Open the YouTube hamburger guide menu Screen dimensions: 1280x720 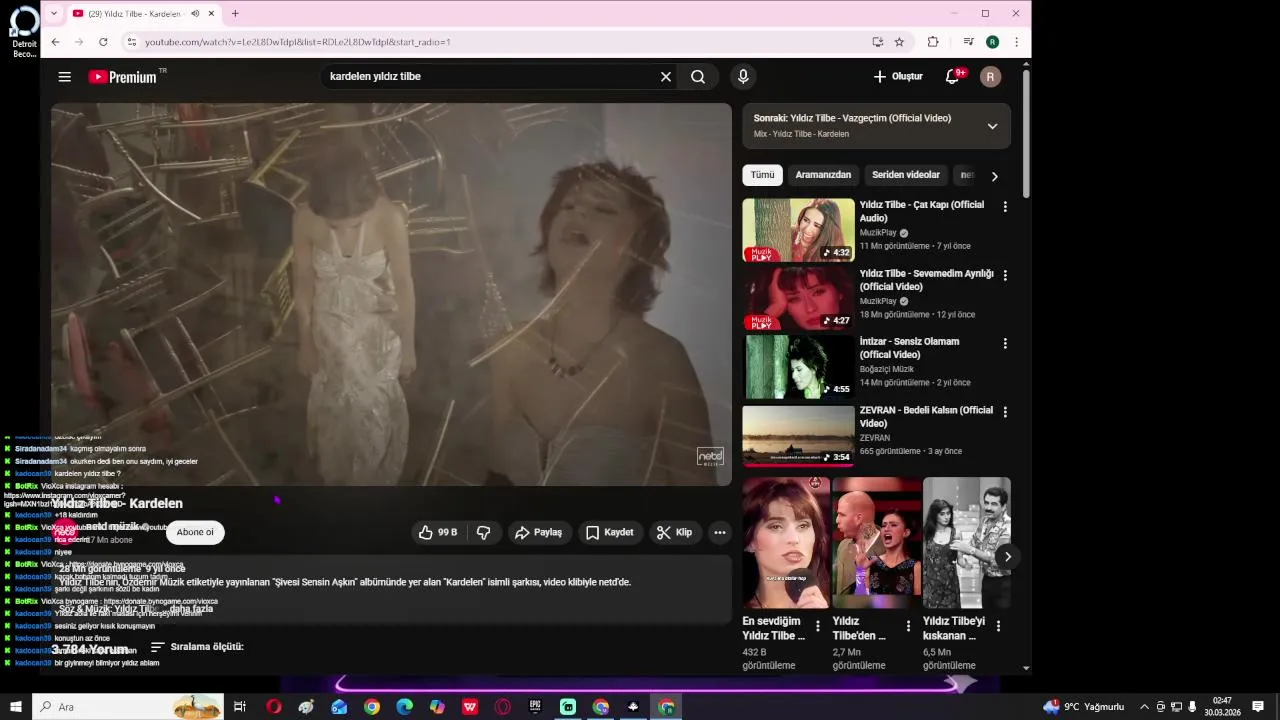65,77
